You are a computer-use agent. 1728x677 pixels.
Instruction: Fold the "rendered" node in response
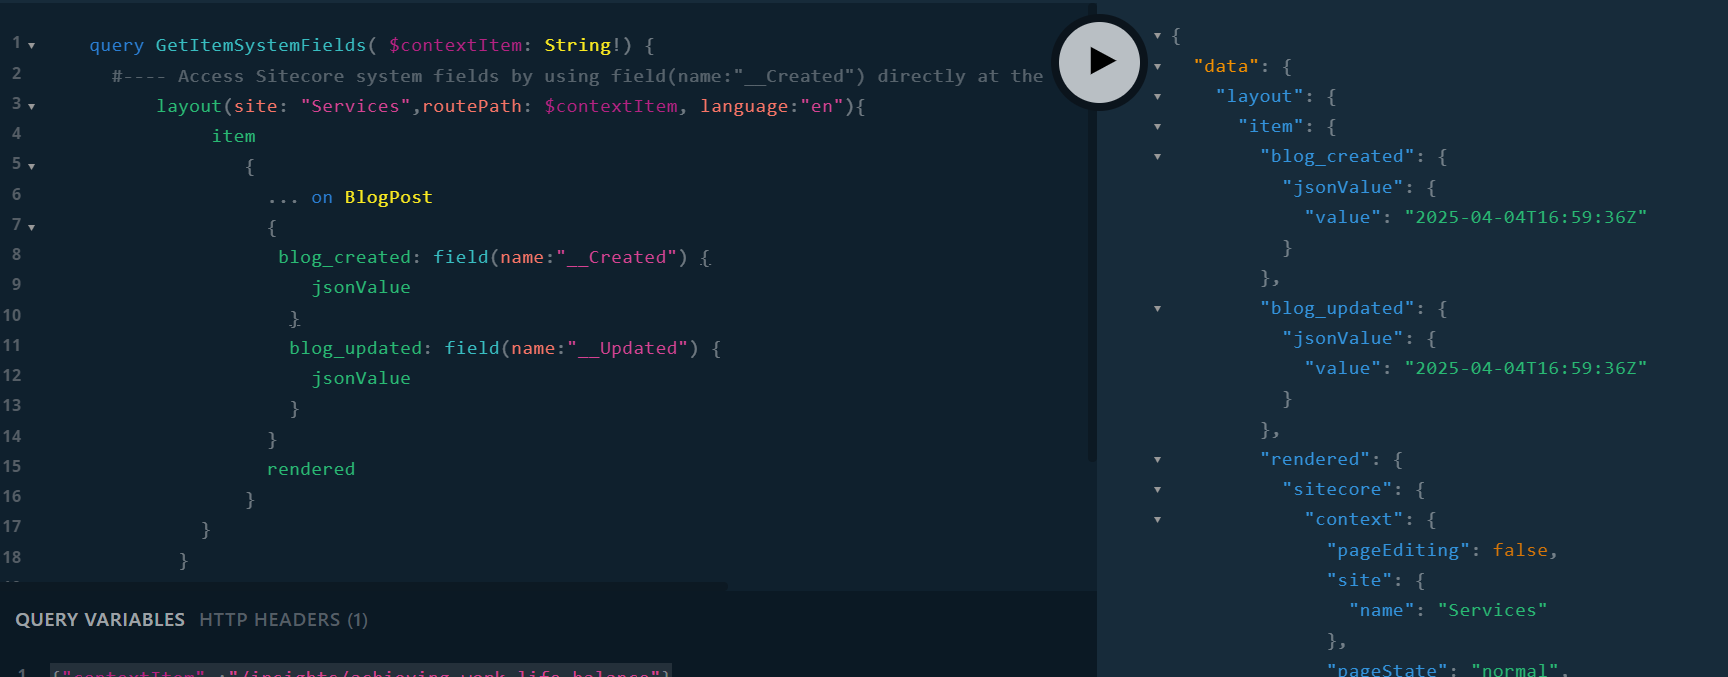pyautogui.click(x=1157, y=460)
